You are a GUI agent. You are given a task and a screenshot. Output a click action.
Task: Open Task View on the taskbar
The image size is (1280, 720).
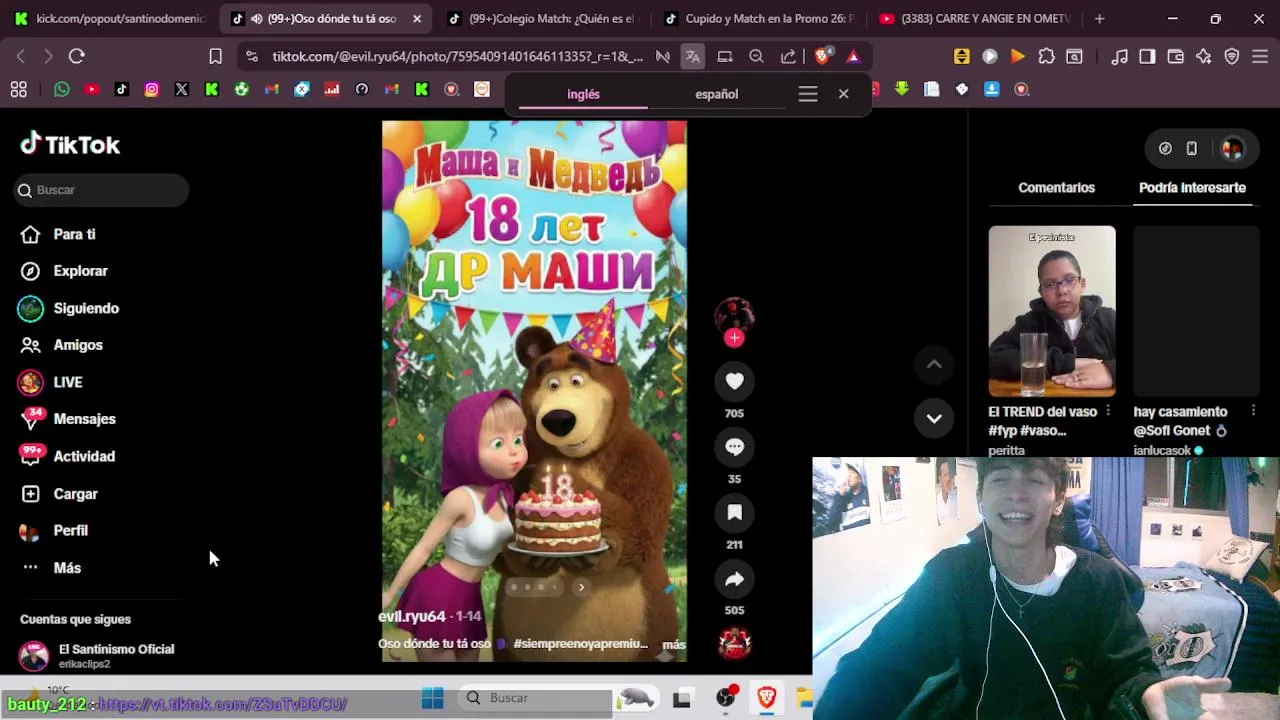(x=682, y=698)
